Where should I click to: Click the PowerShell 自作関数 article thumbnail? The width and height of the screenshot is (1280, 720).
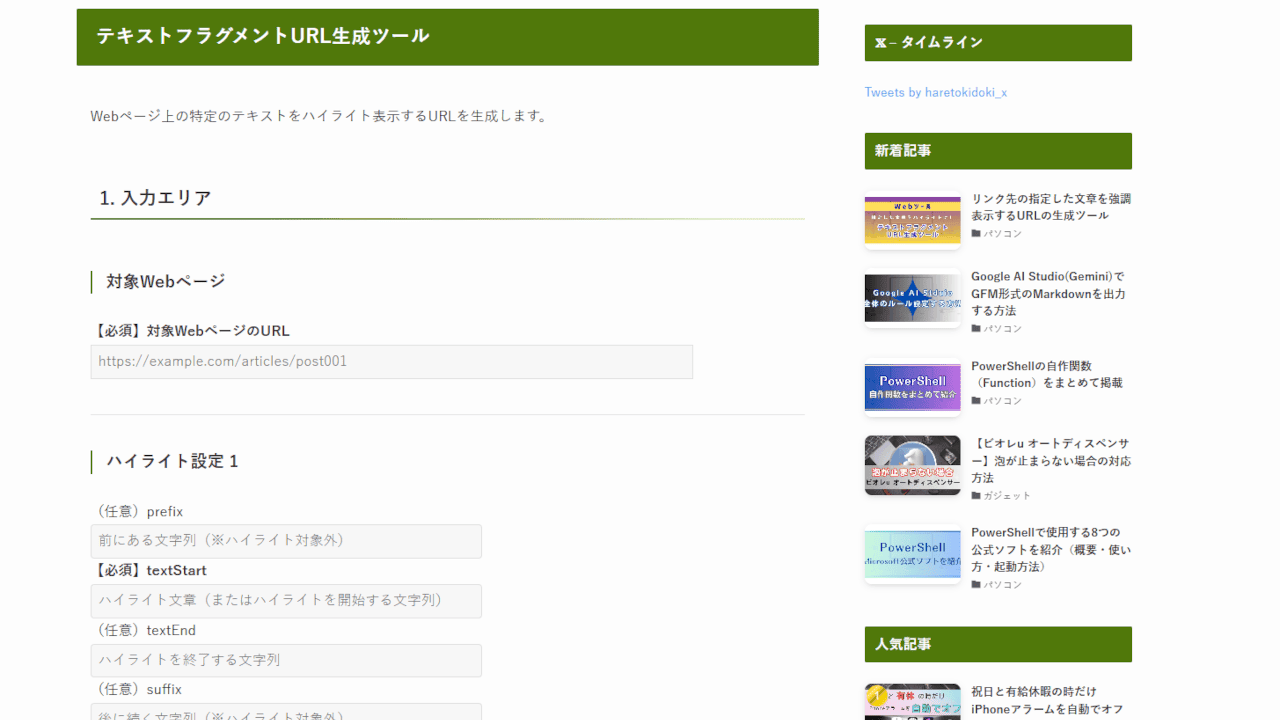(912, 387)
